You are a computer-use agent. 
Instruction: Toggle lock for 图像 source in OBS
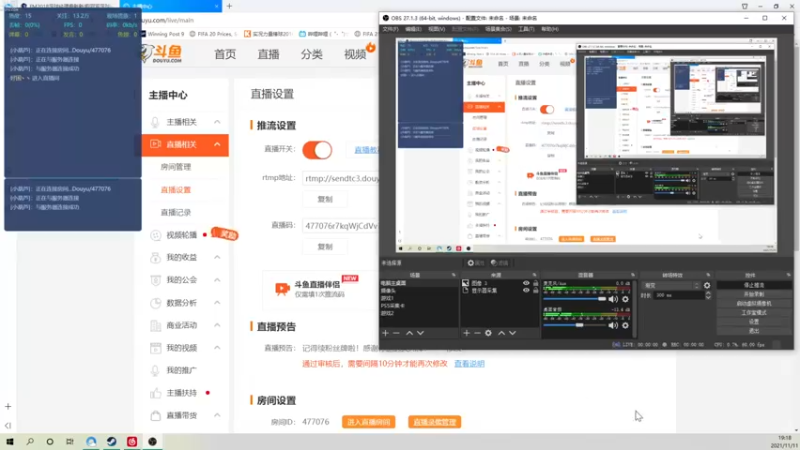tap(535, 283)
